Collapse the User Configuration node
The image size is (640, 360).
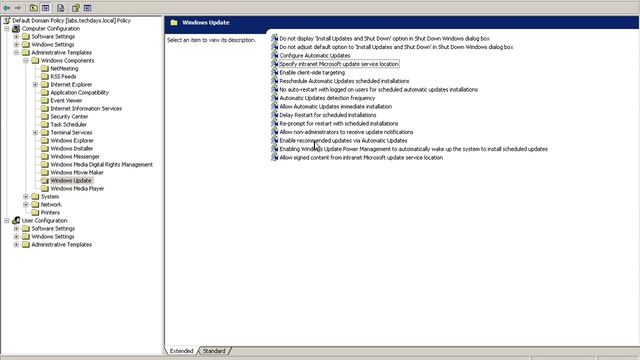[x=7, y=220]
